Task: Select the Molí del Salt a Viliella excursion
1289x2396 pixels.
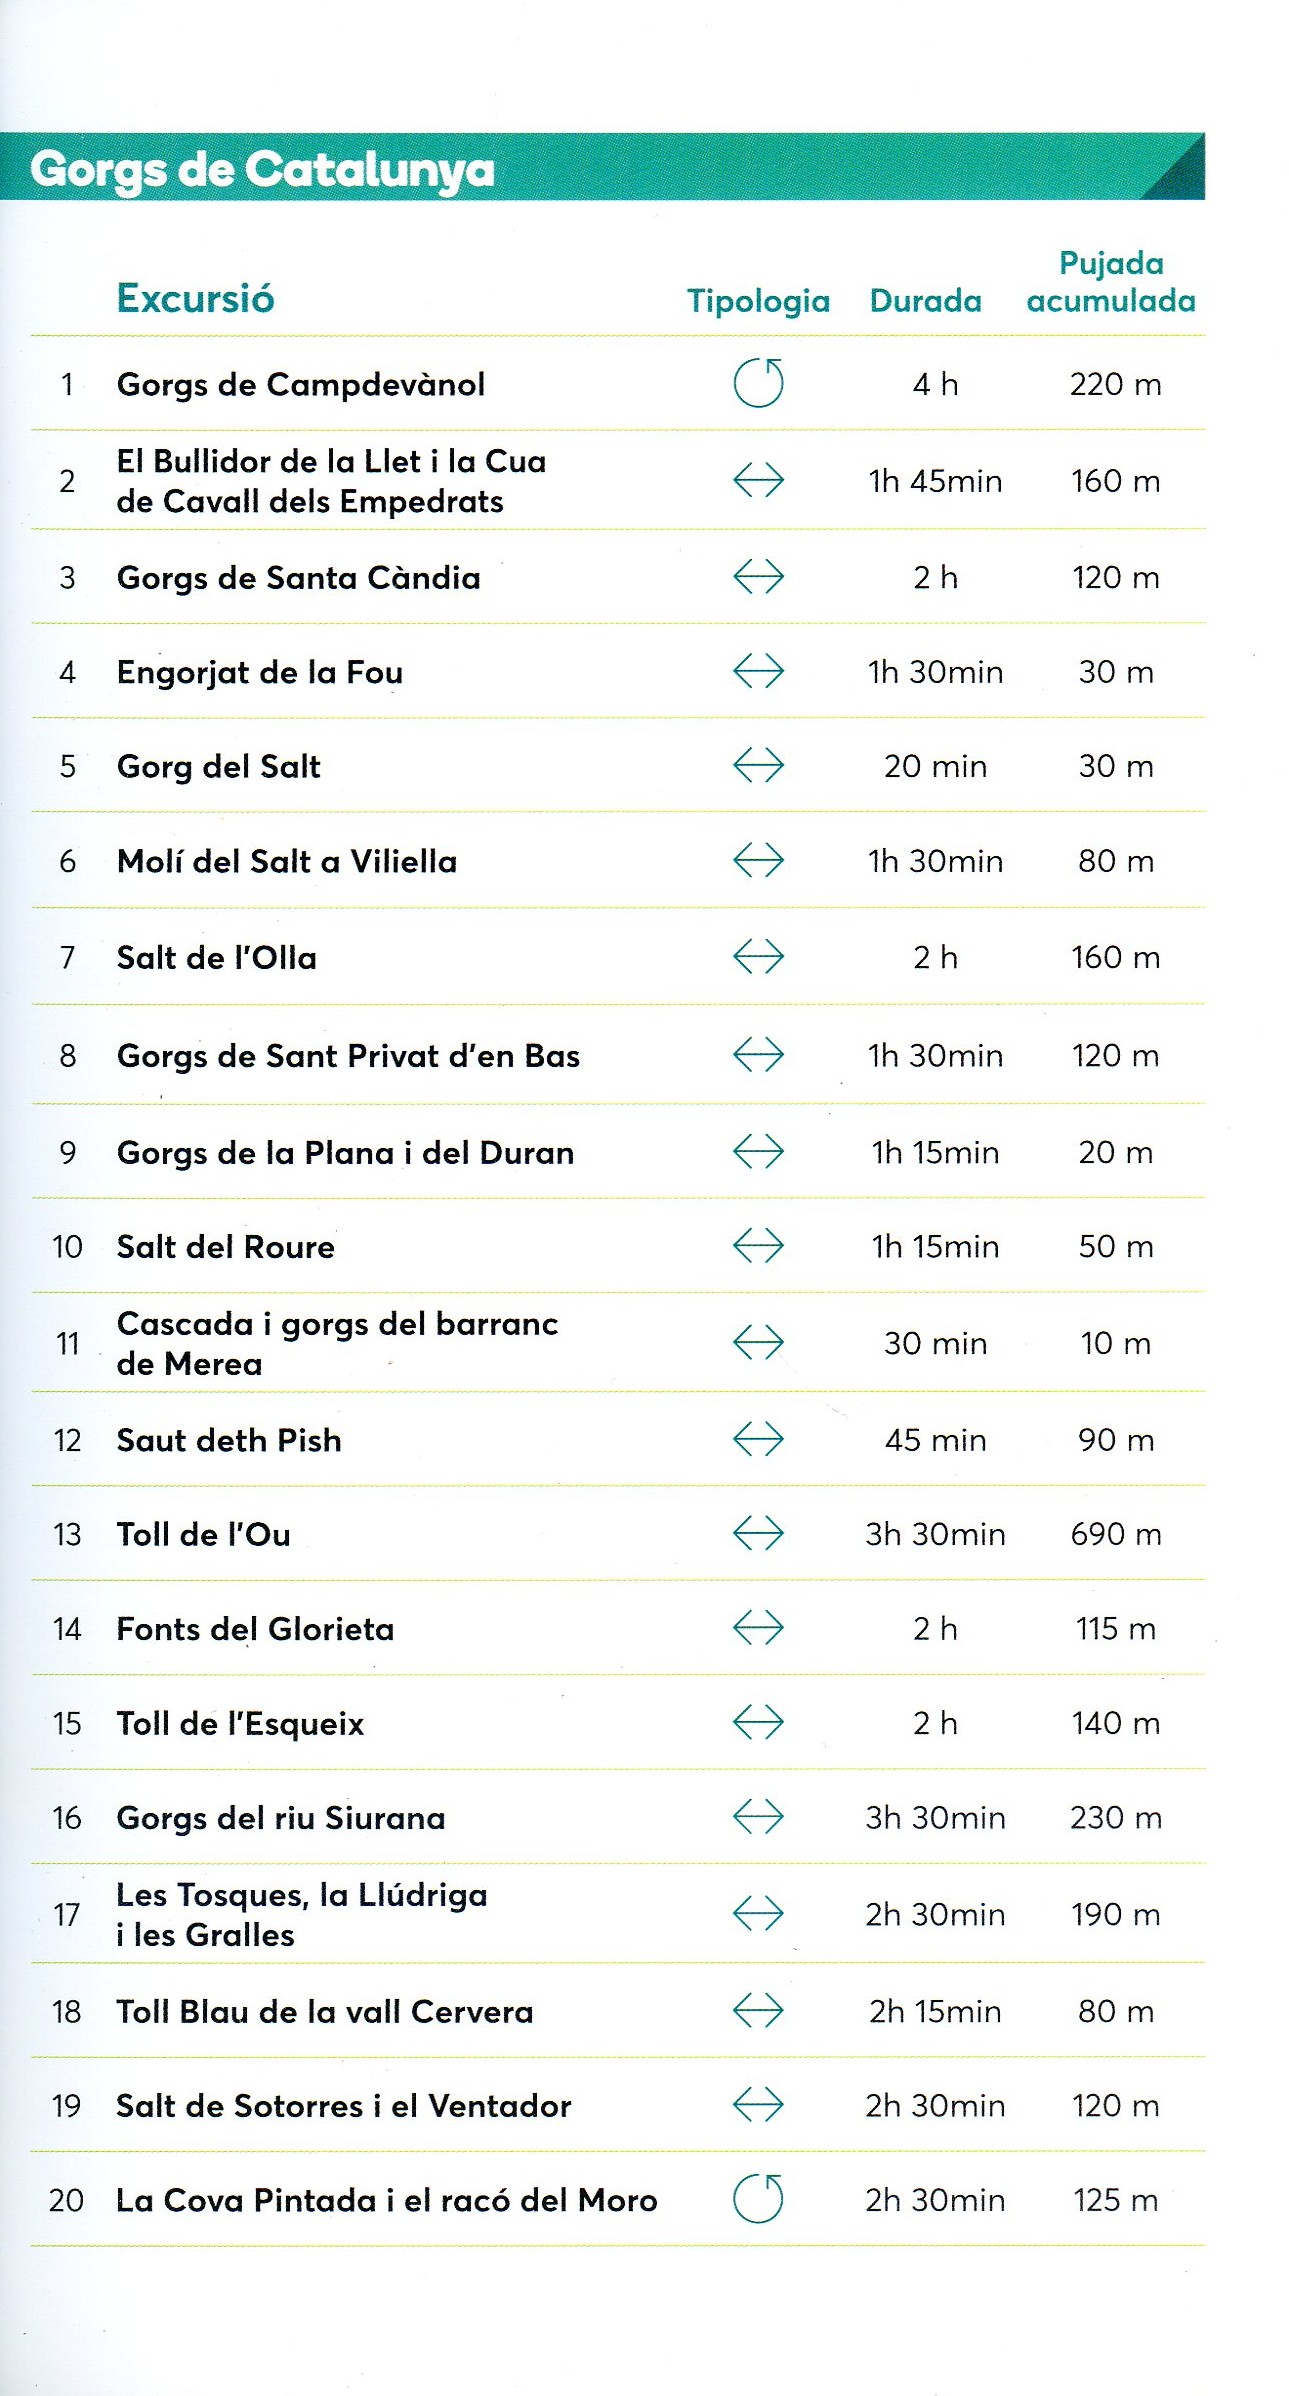Action: 286,861
